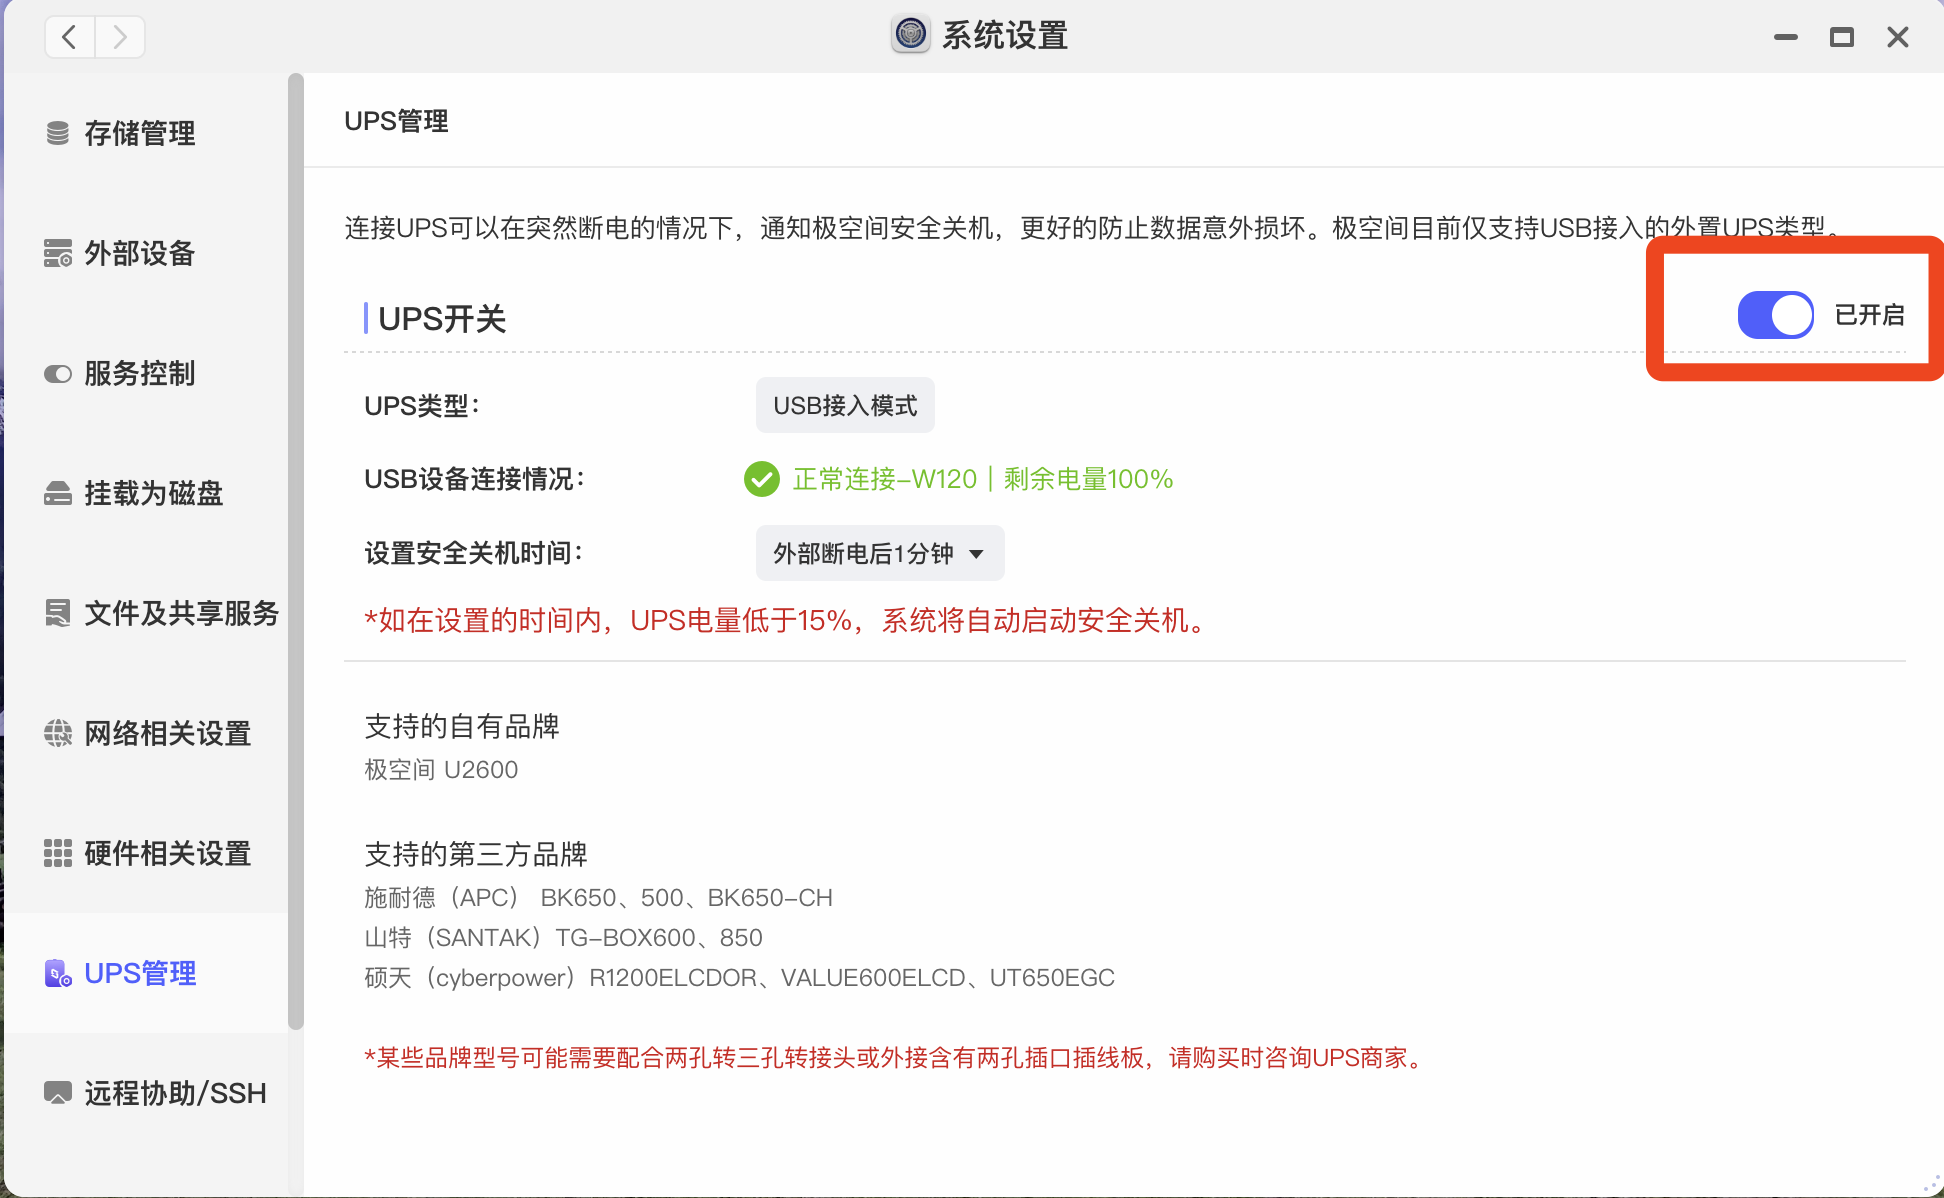Switch to the UPS管理 sidebar entry
Screen dimensions: 1944x1198
pyautogui.click(x=140, y=973)
